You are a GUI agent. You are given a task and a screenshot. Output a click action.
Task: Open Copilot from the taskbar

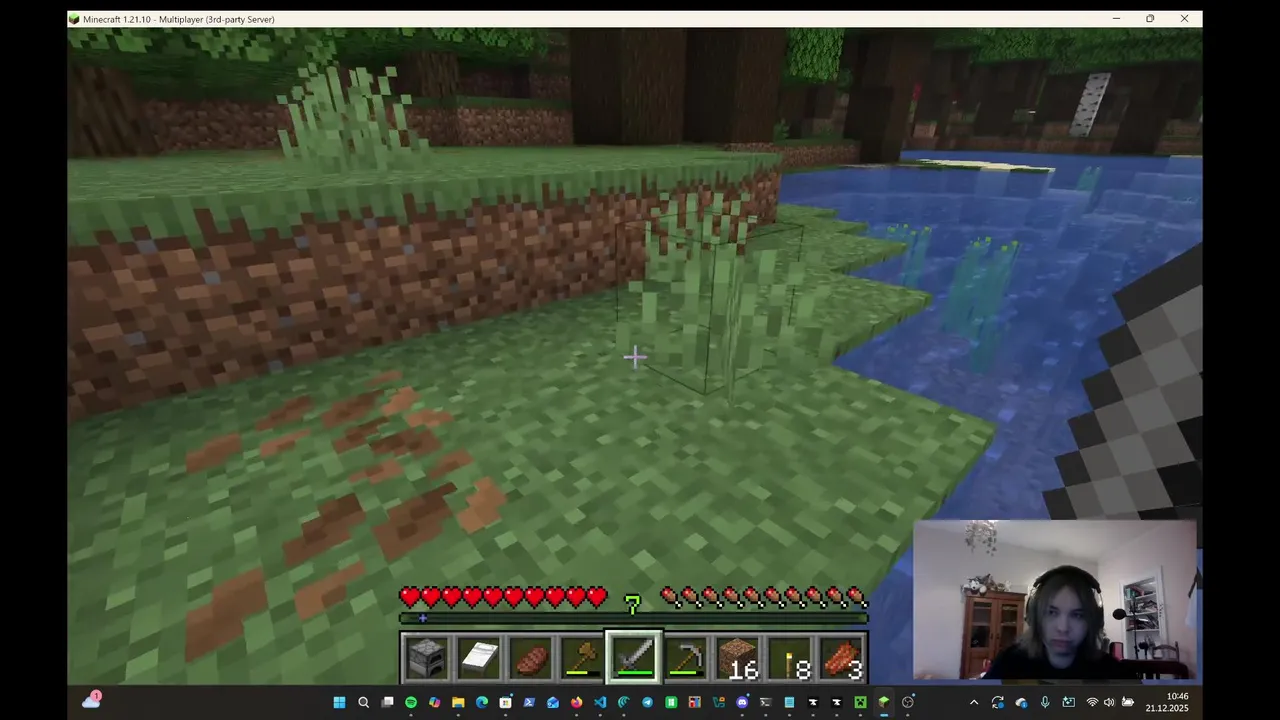(435, 702)
